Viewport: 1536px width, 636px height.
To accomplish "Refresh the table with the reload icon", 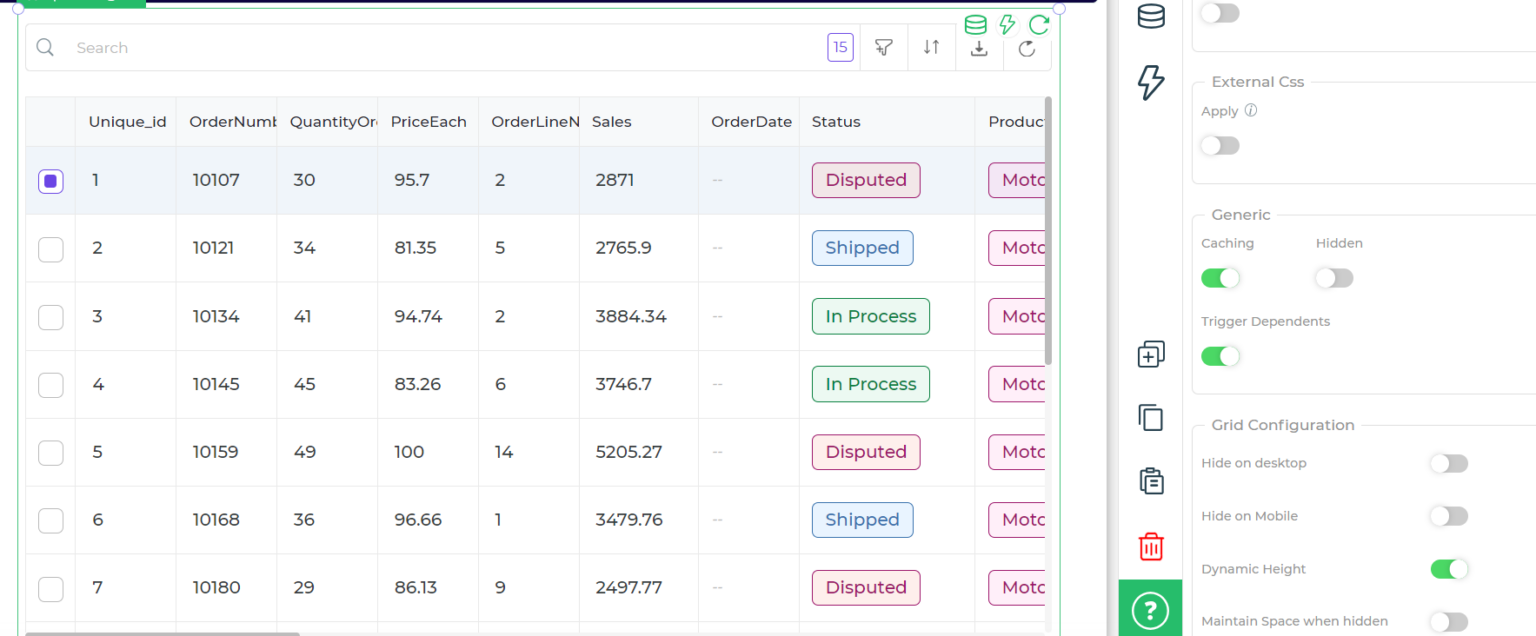I will point(1027,47).
